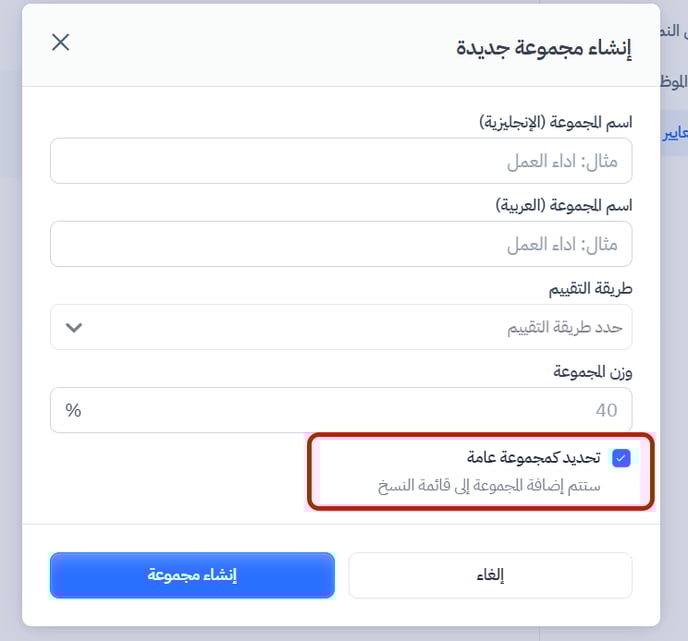Screen dimensions: 688x641
Task: Click the تحديد كمجموعة عامة label text
Action: [x=533, y=458]
